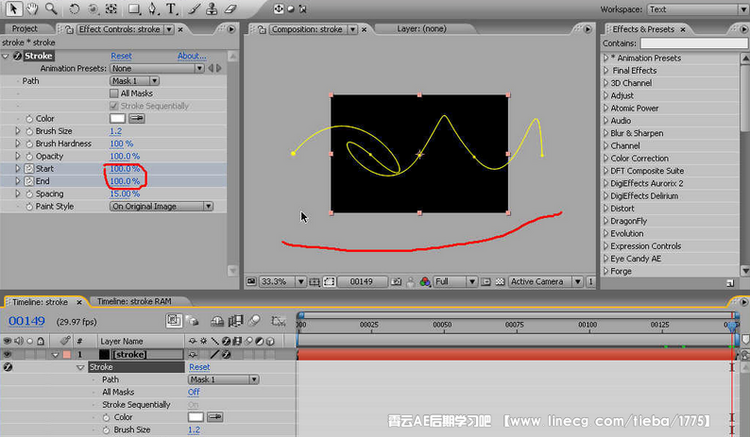Viewport: 750px width, 437px height.
Task: Open the Brainstorm-style frame blending timeline button
Action: [x=235, y=321]
